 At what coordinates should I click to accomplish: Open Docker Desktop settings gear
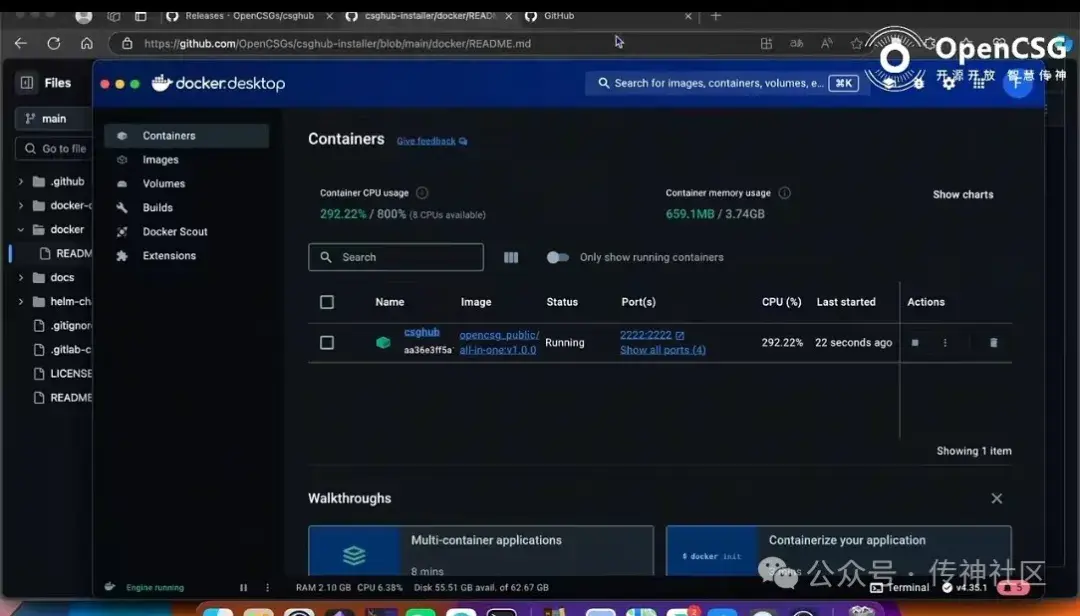click(x=948, y=83)
